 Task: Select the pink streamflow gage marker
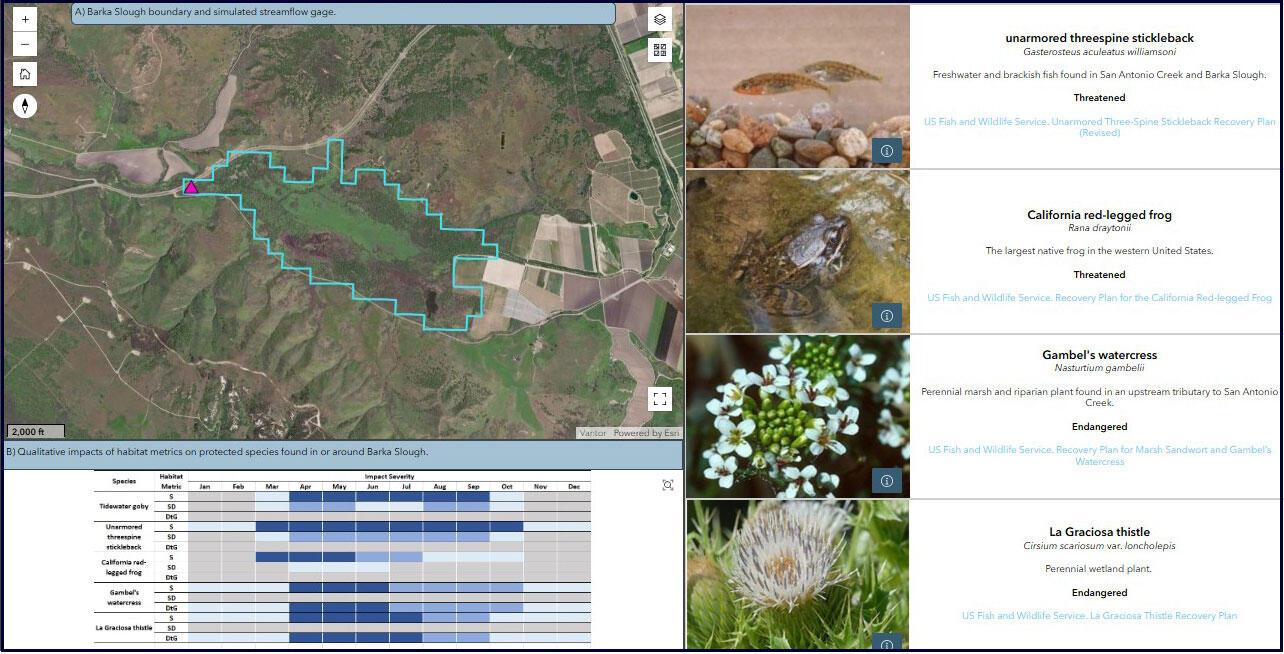(191, 186)
